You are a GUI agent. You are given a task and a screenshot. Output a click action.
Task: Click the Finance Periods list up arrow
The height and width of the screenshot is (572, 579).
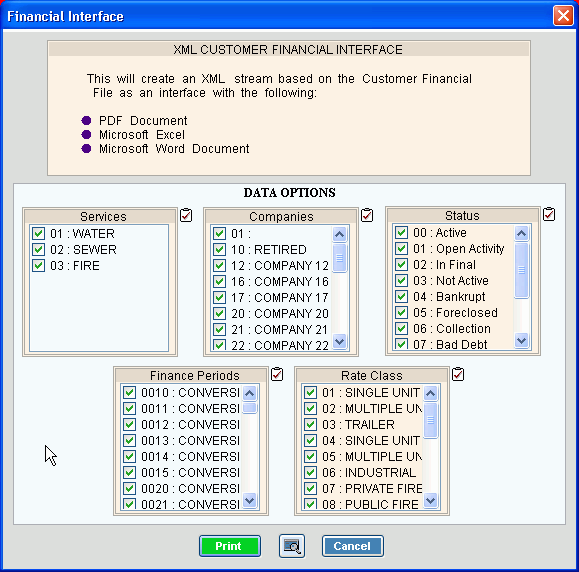tap(250, 393)
